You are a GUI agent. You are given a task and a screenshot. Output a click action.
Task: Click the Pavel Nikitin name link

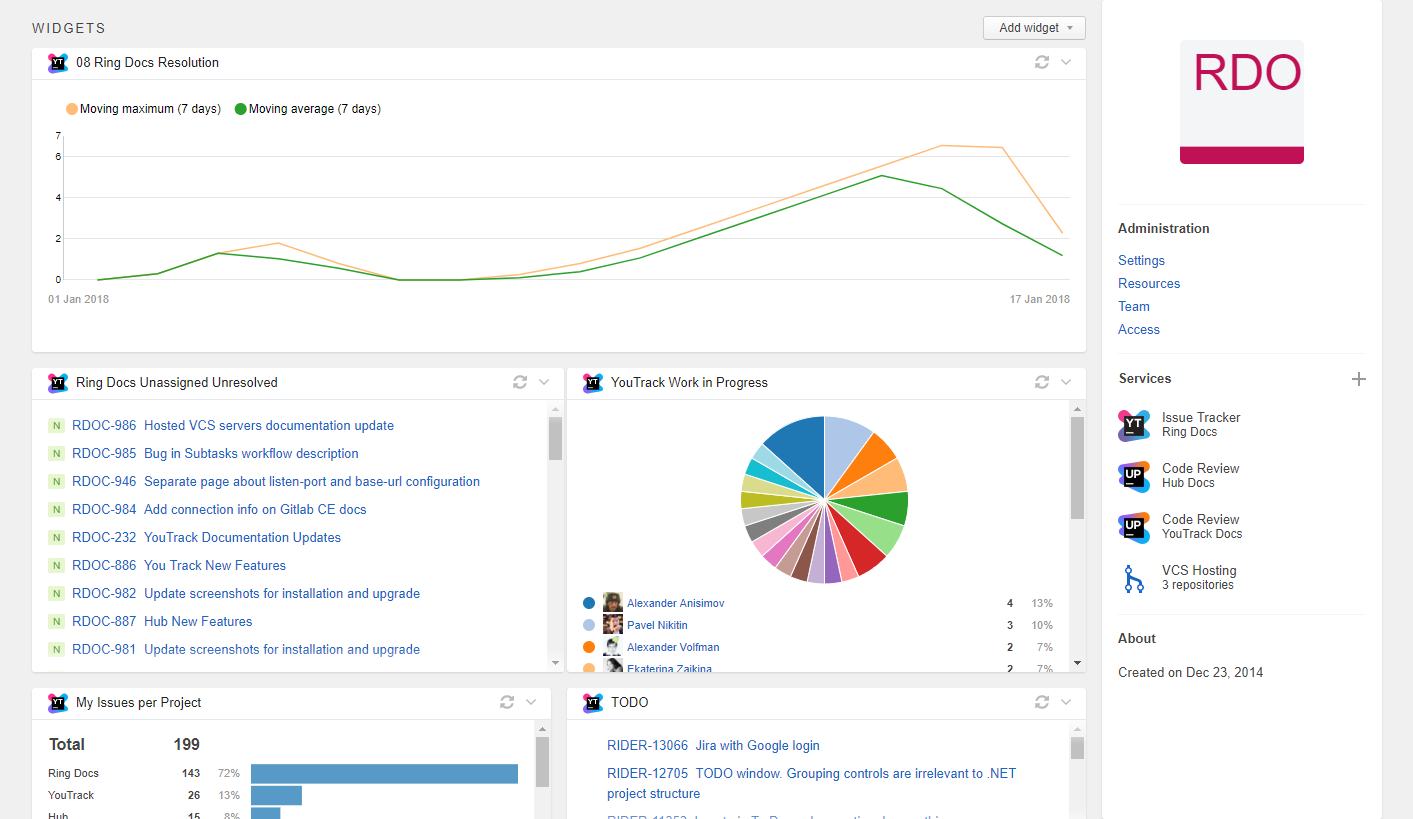point(657,626)
